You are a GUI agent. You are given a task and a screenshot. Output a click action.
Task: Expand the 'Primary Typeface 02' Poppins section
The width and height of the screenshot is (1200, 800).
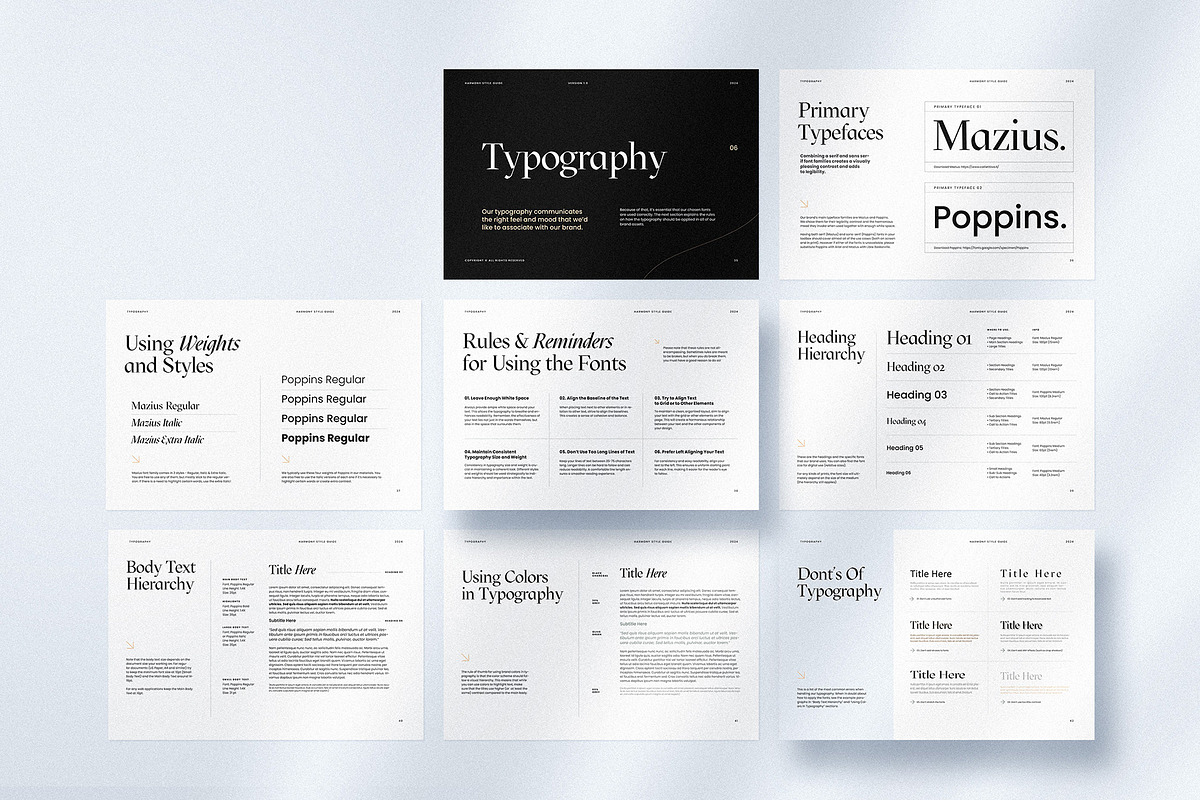coord(957,186)
